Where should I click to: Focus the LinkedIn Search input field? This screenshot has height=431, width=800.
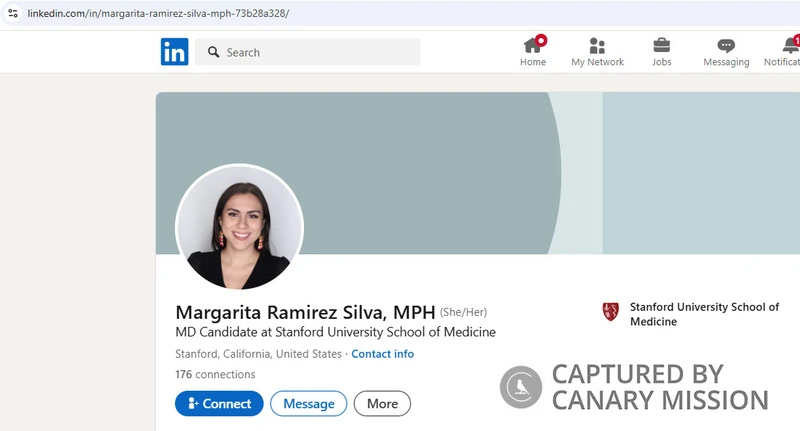(308, 52)
